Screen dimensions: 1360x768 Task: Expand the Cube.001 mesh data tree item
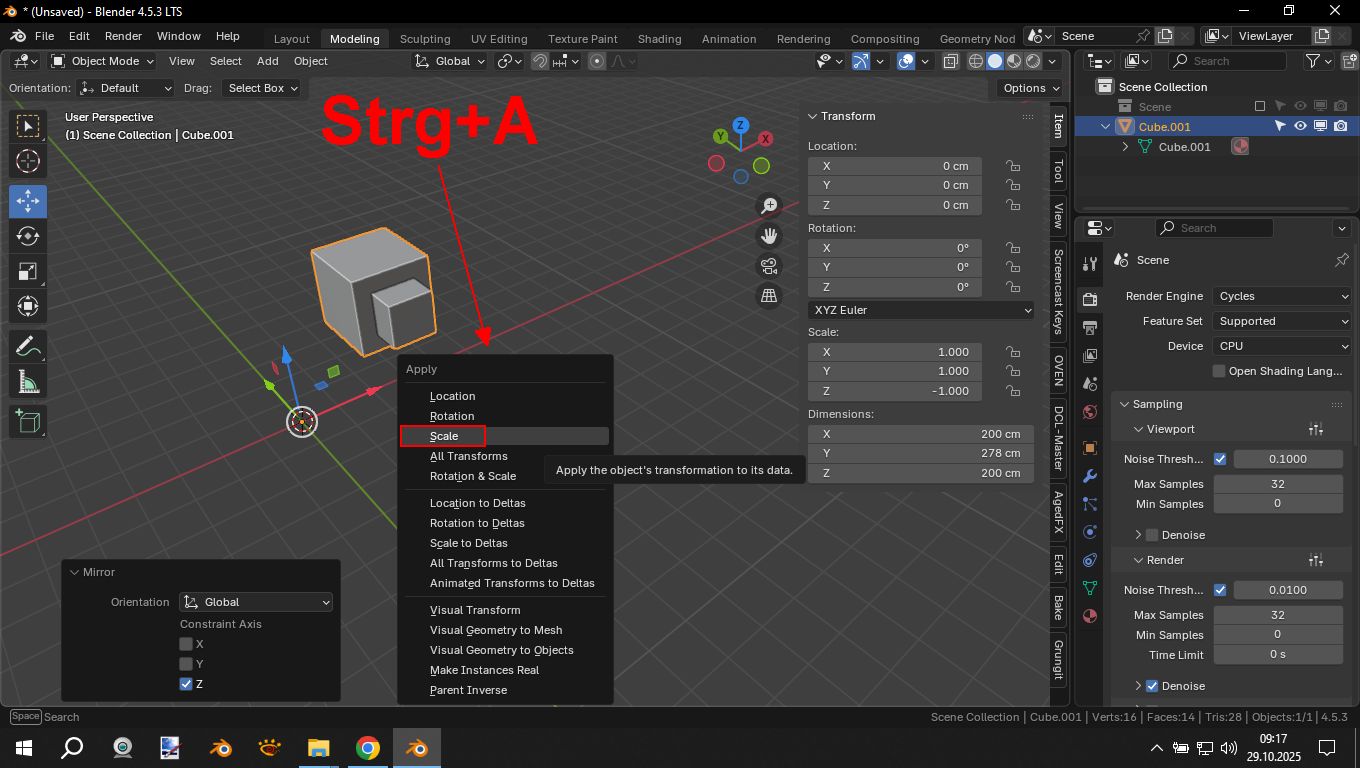click(1125, 147)
